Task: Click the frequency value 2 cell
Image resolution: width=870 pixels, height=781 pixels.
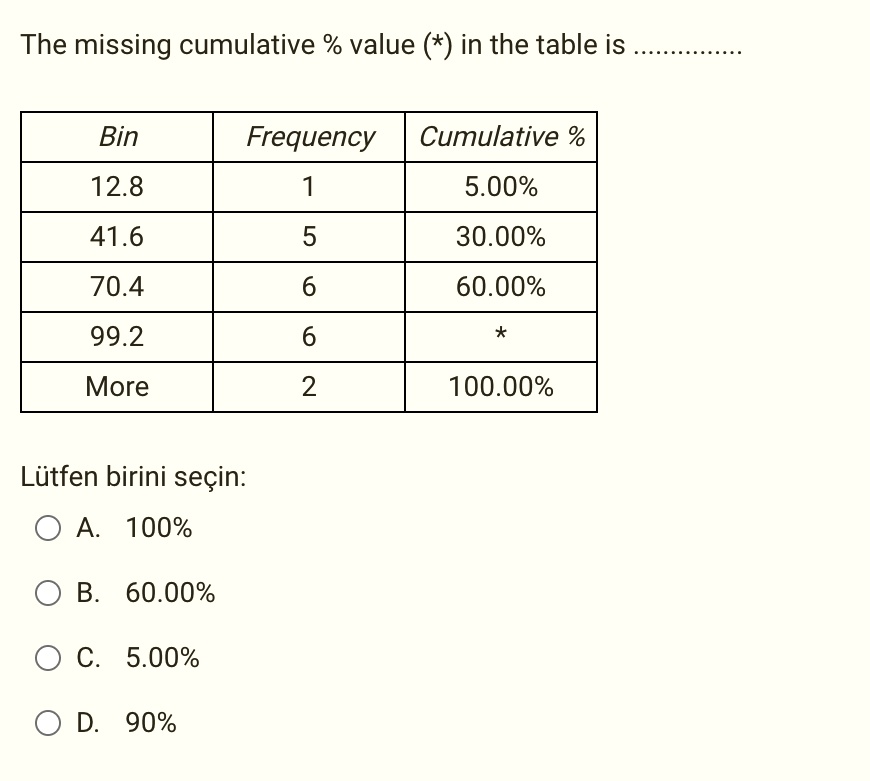Action: (309, 387)
